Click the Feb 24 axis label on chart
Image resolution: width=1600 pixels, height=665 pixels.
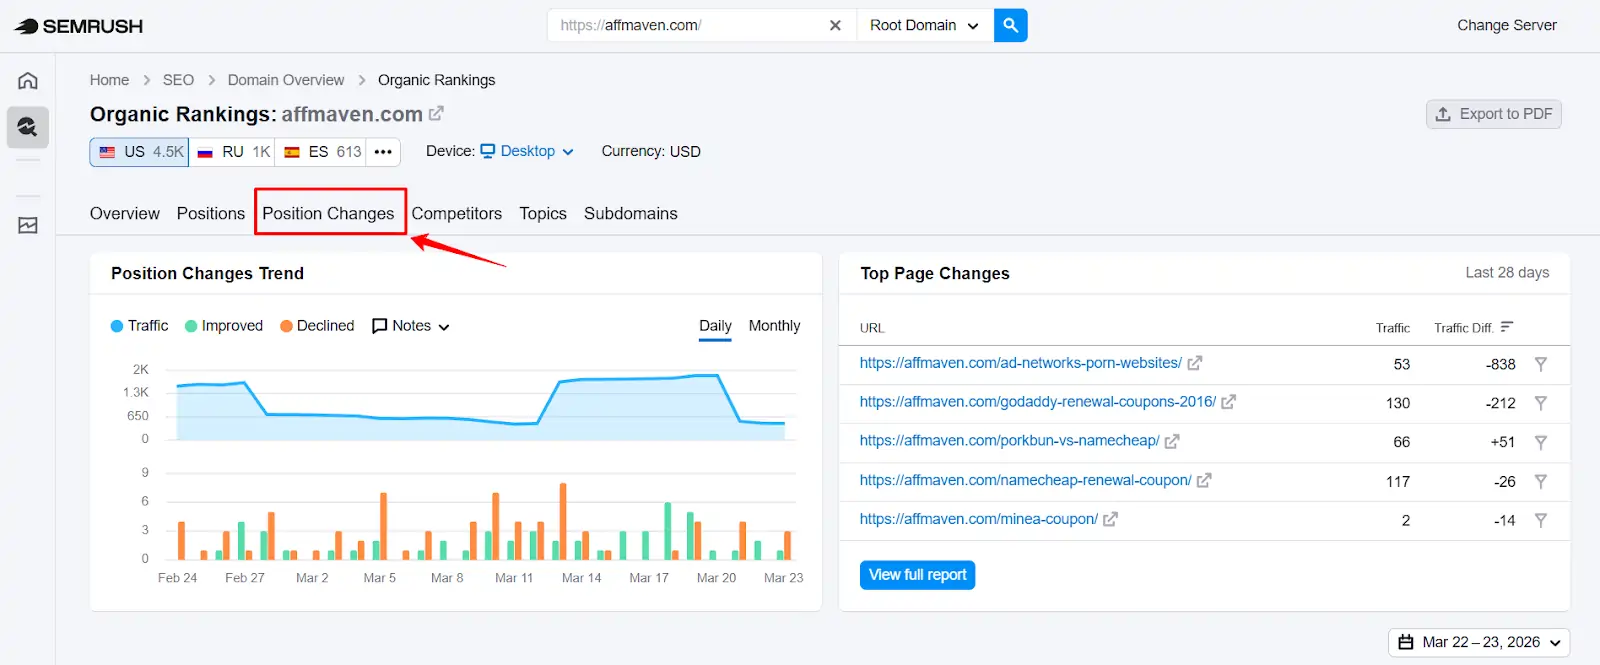tap(177, 578)
